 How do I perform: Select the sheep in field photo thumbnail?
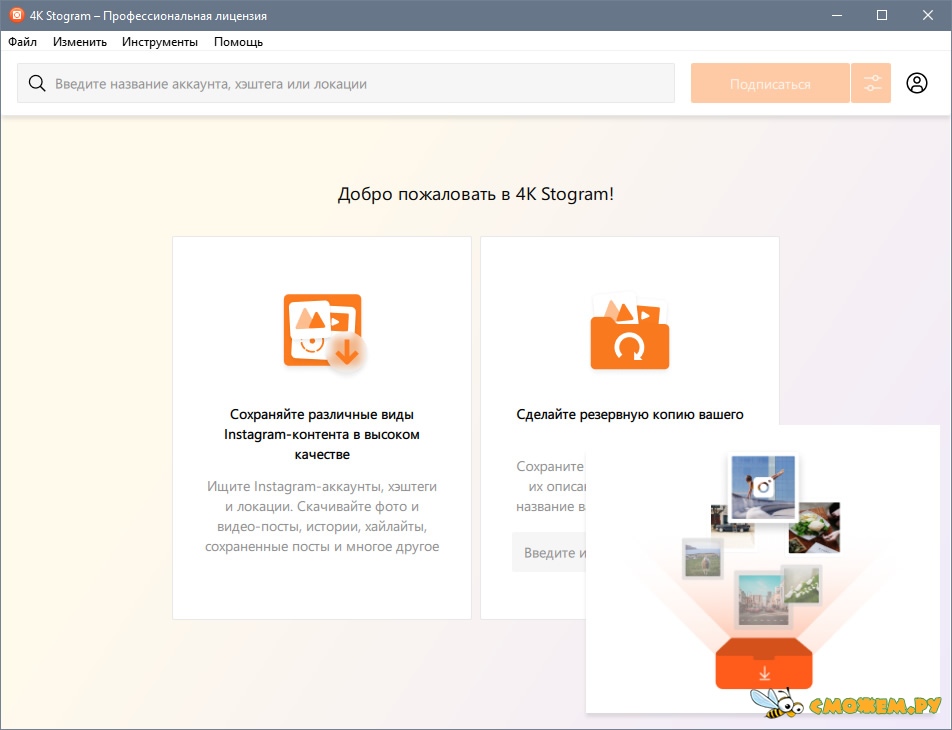tap(702, 559)
